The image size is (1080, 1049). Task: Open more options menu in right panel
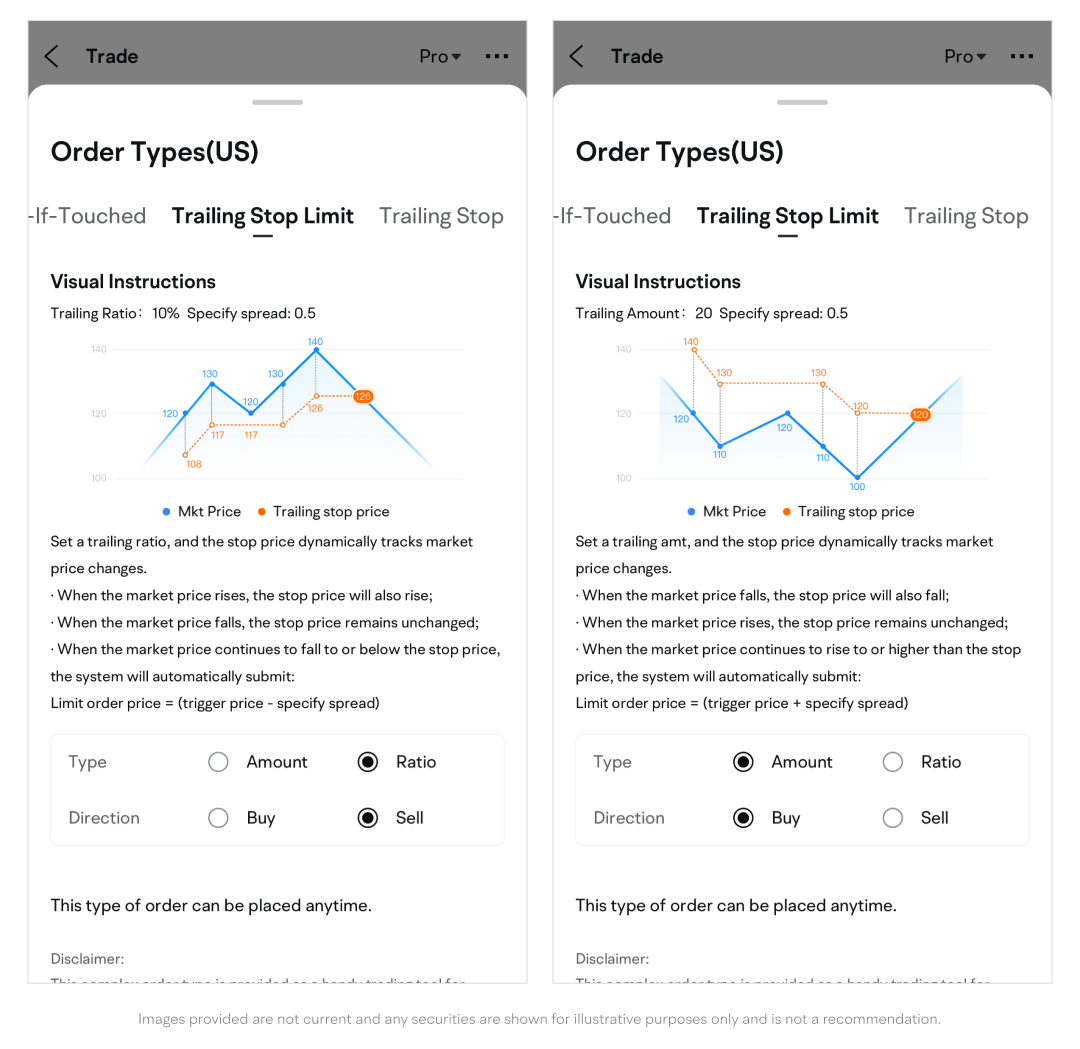(x=1022, y=57)
